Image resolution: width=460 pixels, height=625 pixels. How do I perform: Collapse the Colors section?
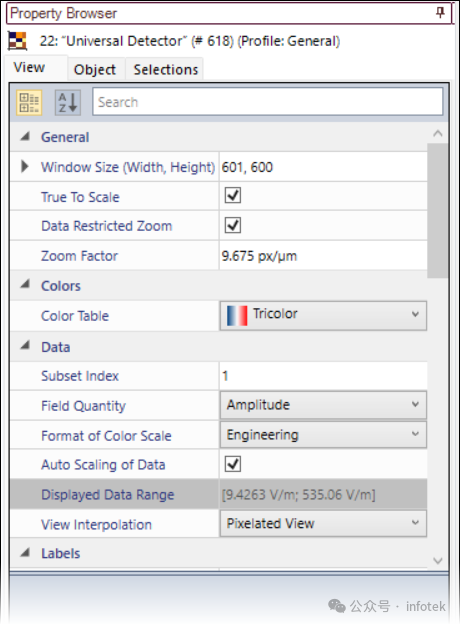click(25, 284)
